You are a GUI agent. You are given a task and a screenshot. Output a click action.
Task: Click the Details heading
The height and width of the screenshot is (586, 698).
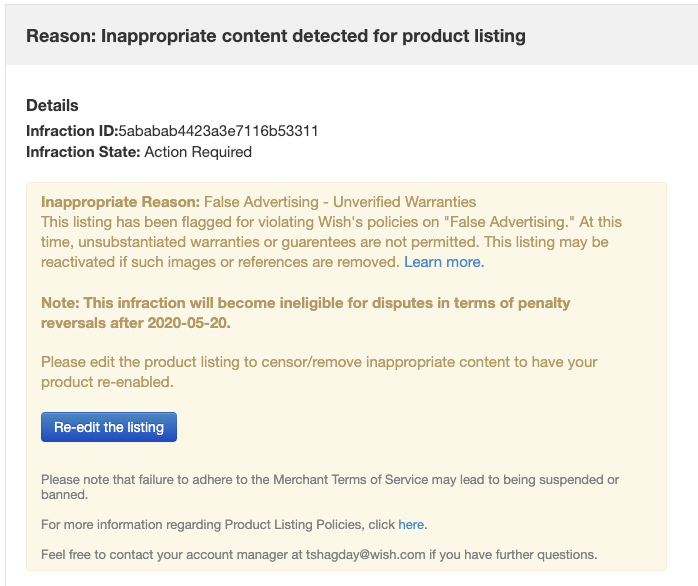pos(52,105)
